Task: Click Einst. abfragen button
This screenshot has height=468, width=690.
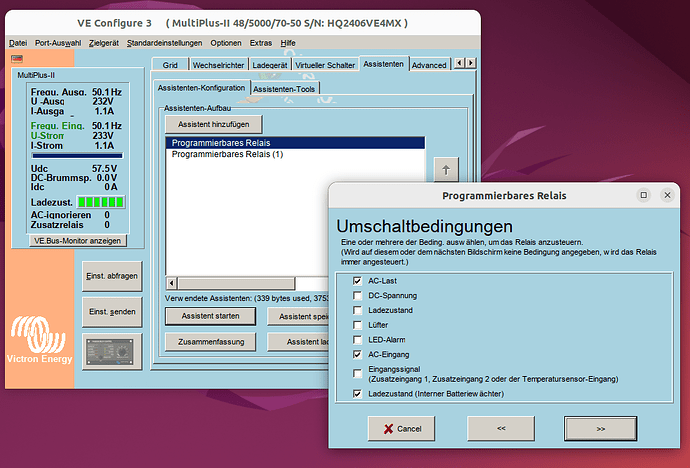Action: point(112,276)
